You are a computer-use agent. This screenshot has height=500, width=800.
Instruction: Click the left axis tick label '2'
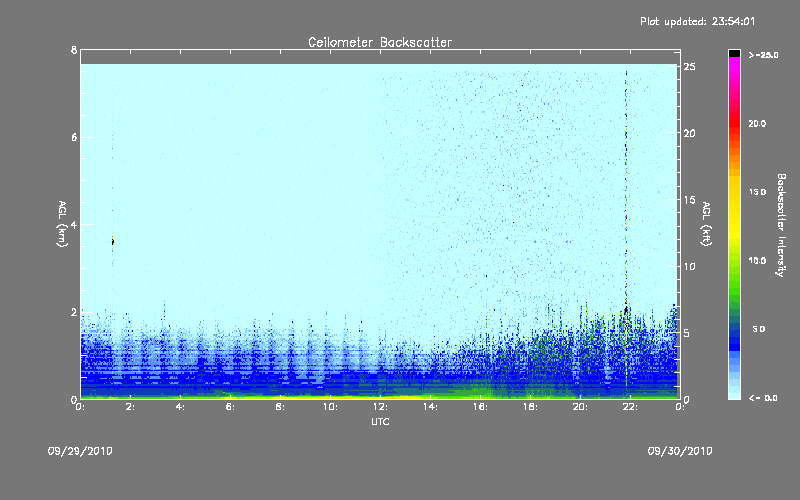74,312
